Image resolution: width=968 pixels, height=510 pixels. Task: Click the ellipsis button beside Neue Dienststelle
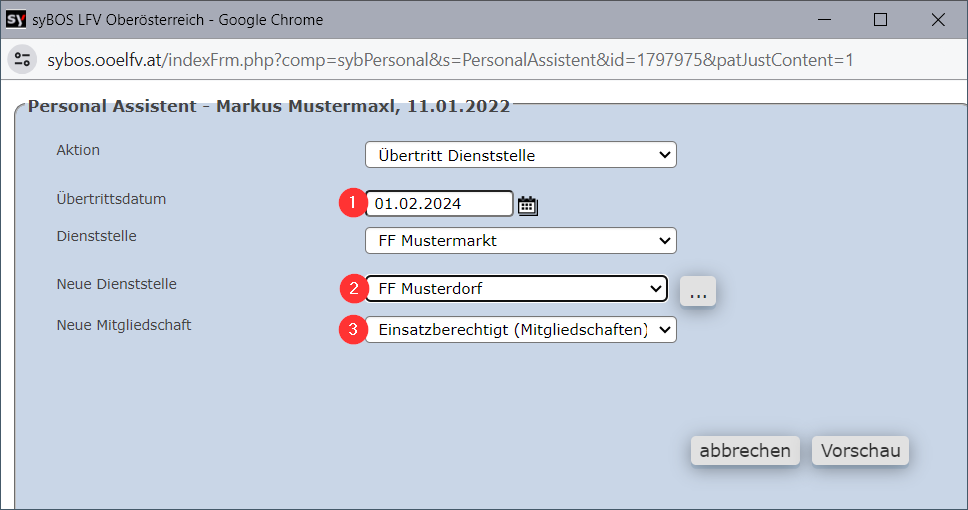tap(698, 291)
